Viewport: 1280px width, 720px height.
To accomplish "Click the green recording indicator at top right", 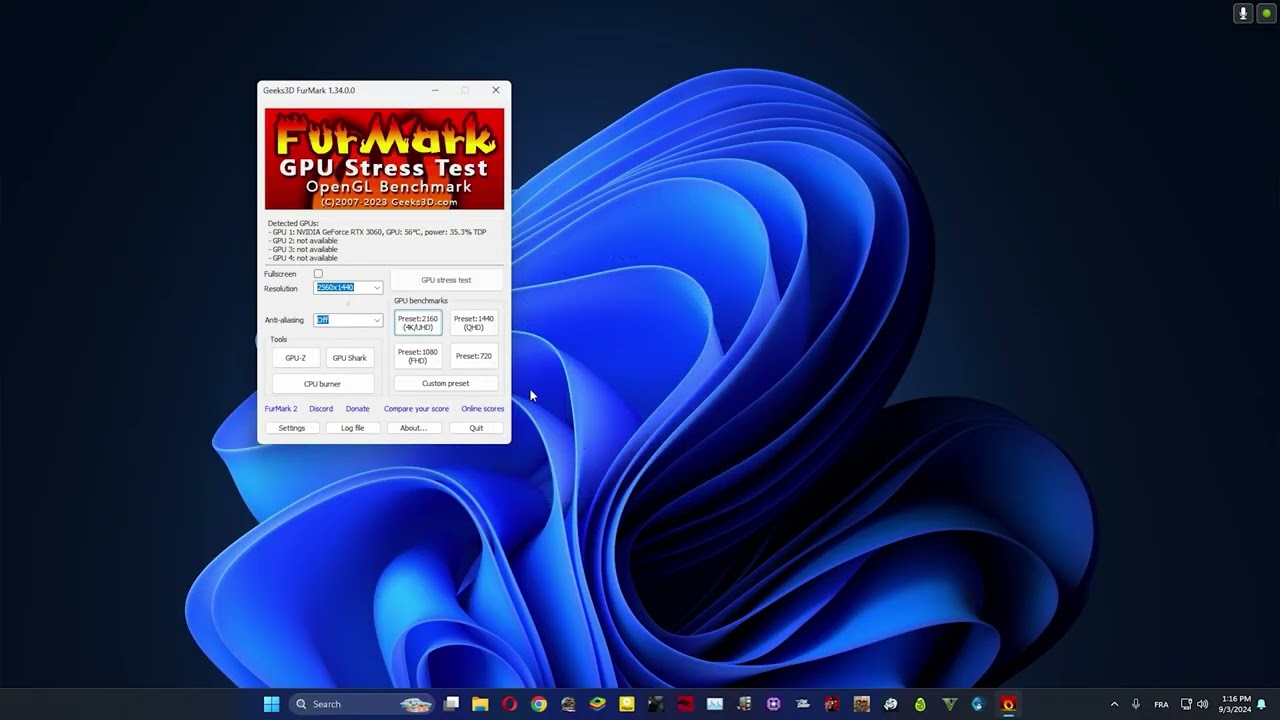I will pyautogui.click(x=1265, y=13).
